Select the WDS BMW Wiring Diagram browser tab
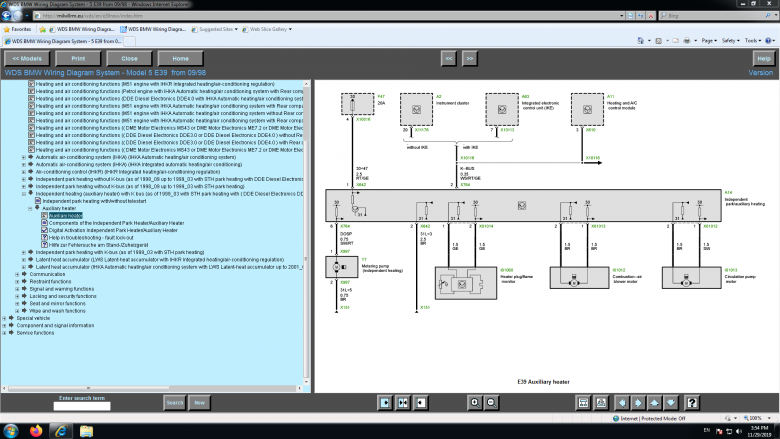The image size is (780, 439). coord(63,41)
